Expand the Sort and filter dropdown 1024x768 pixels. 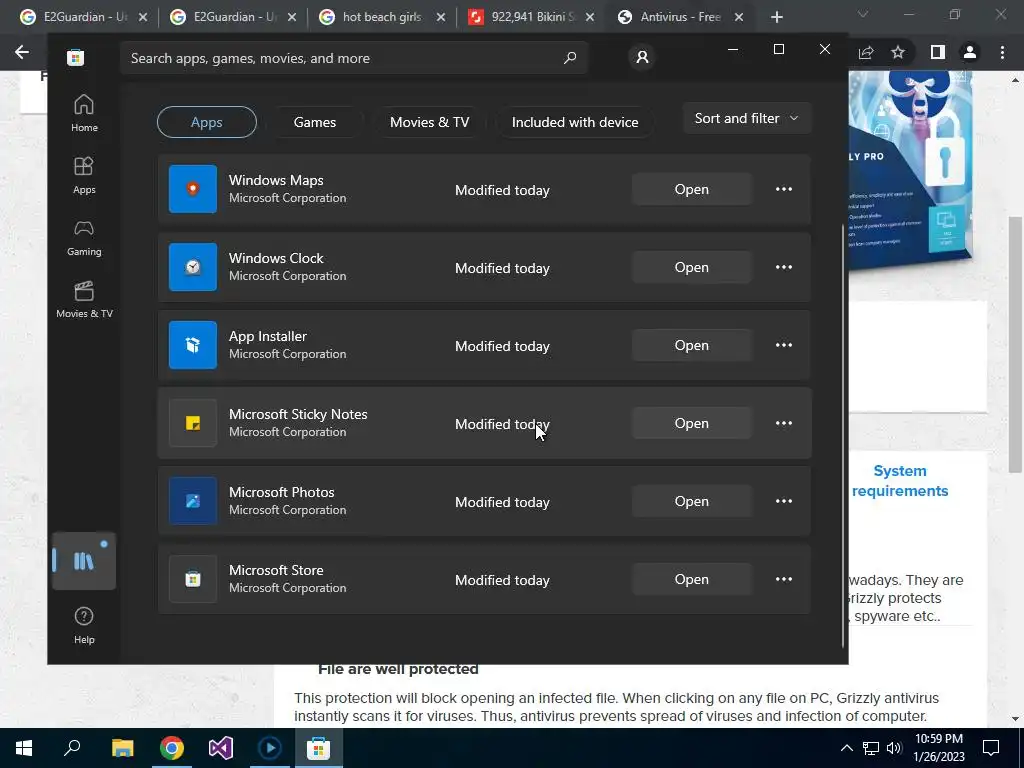pos(747,118)
